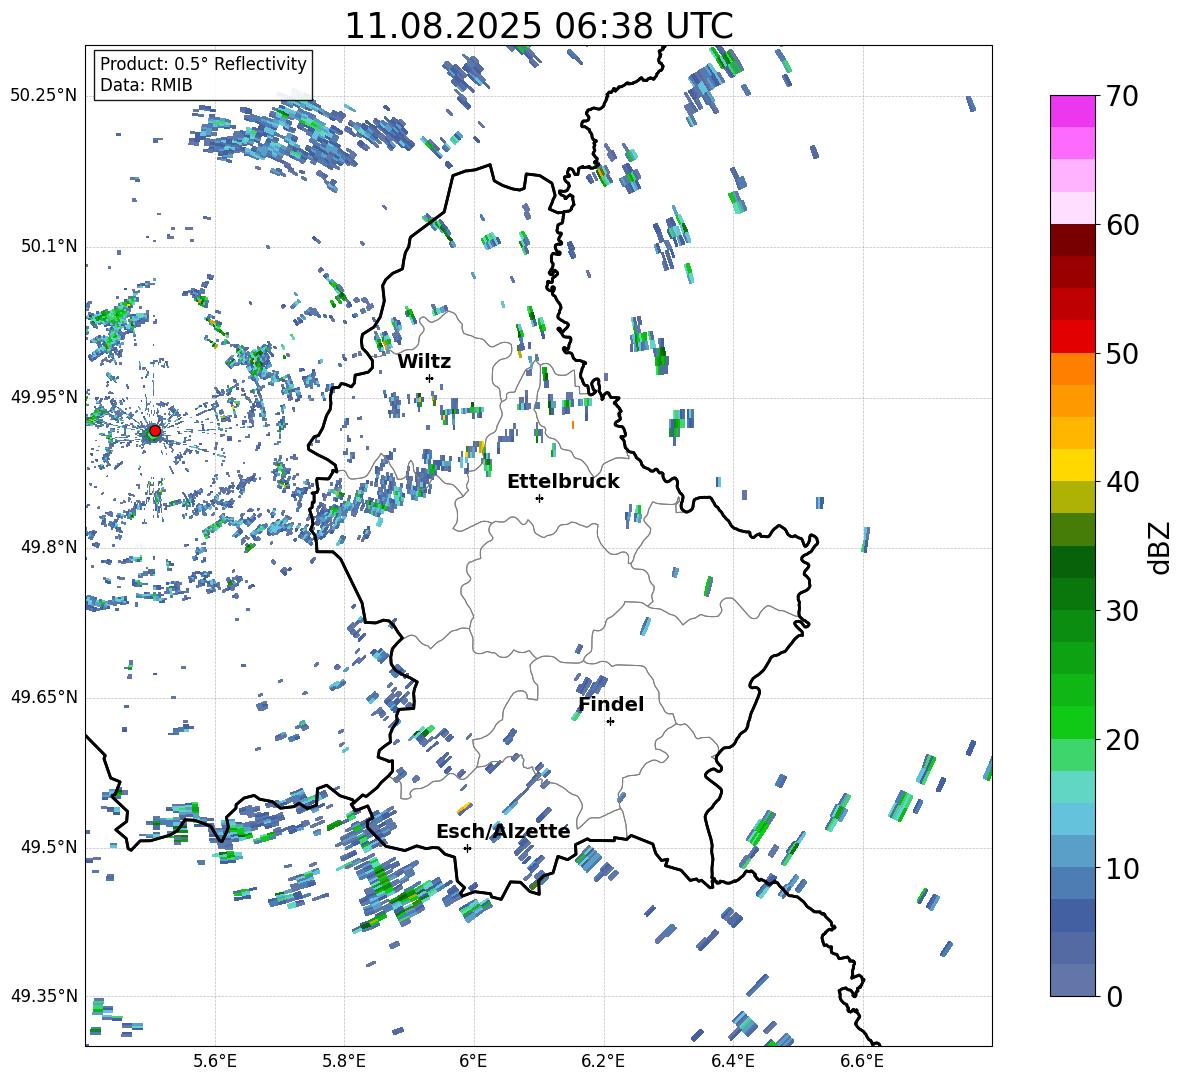Click the Ettelbruck station cross marker
Screen dimensions: 1184x1081
[539, 498]
